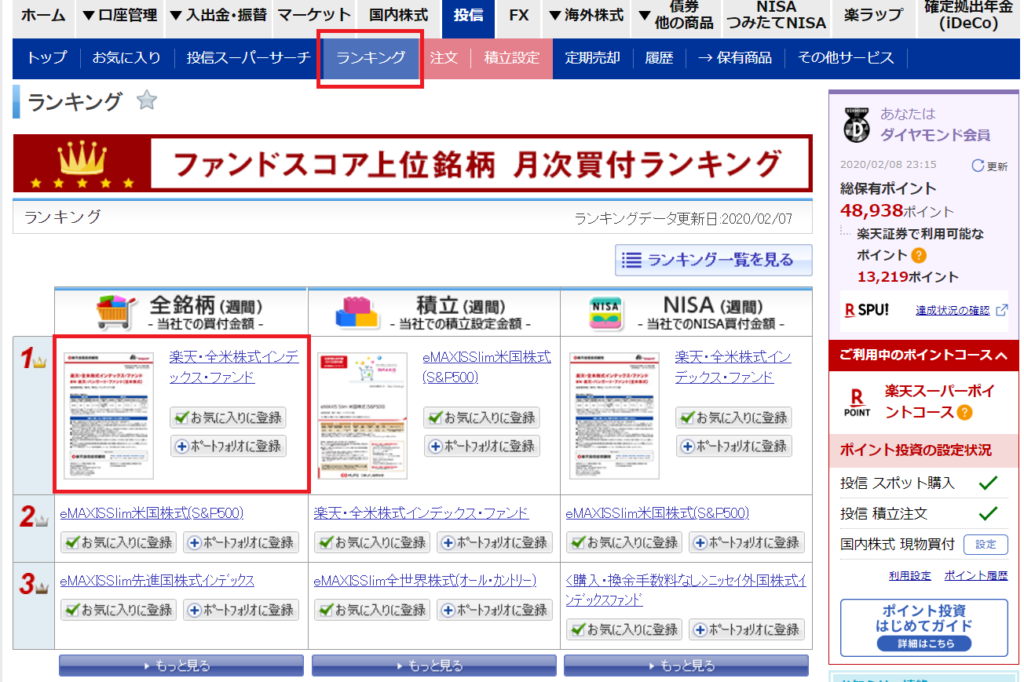Add 積立 rank 3 fund to お気に入り

372,609
